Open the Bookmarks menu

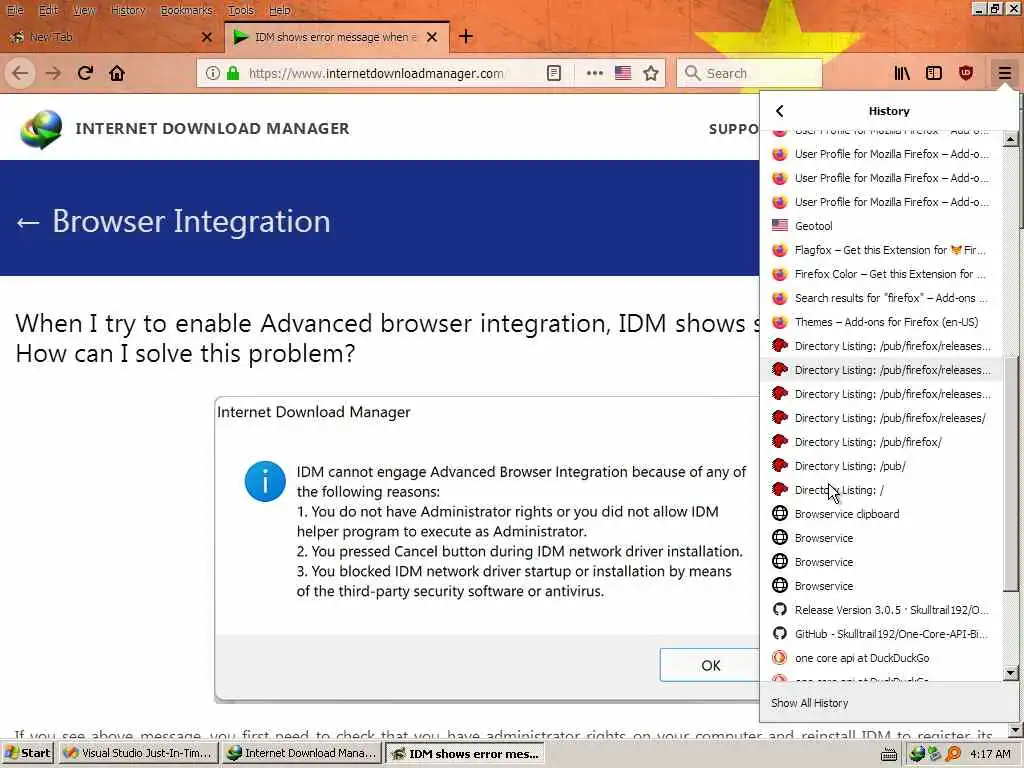(187, 10)
